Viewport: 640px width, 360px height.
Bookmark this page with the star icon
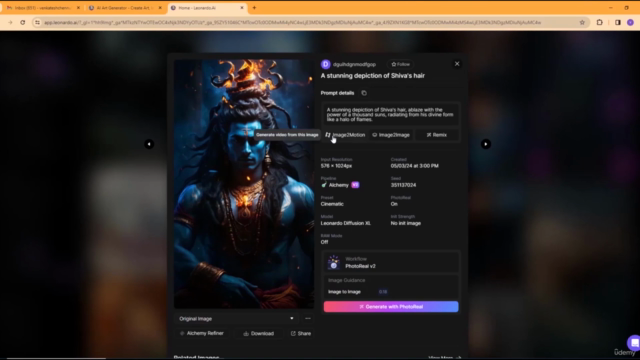582,22
